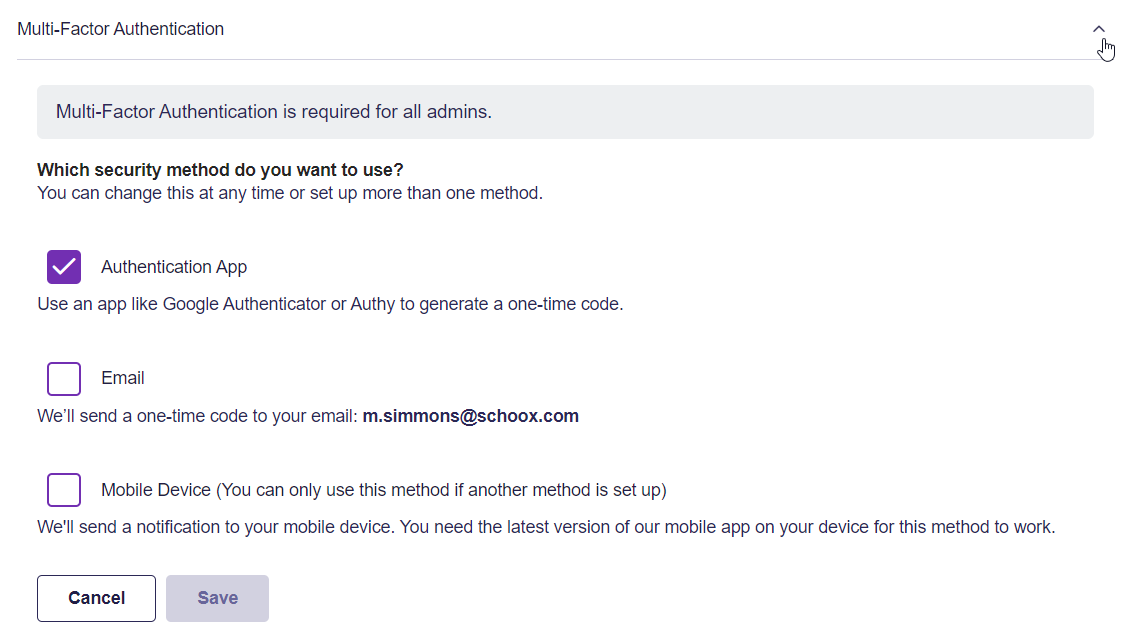Click the white checkmark in the purple box
This screenshot has width=1126, height=634.
click(64, 267)
